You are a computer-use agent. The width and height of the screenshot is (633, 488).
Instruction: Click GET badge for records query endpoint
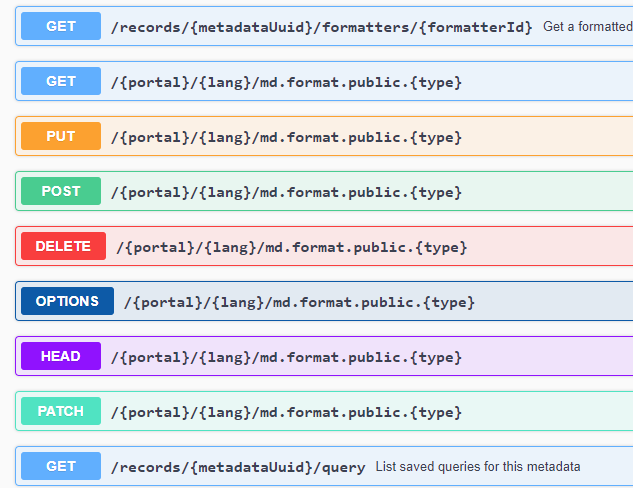point(61,466)
